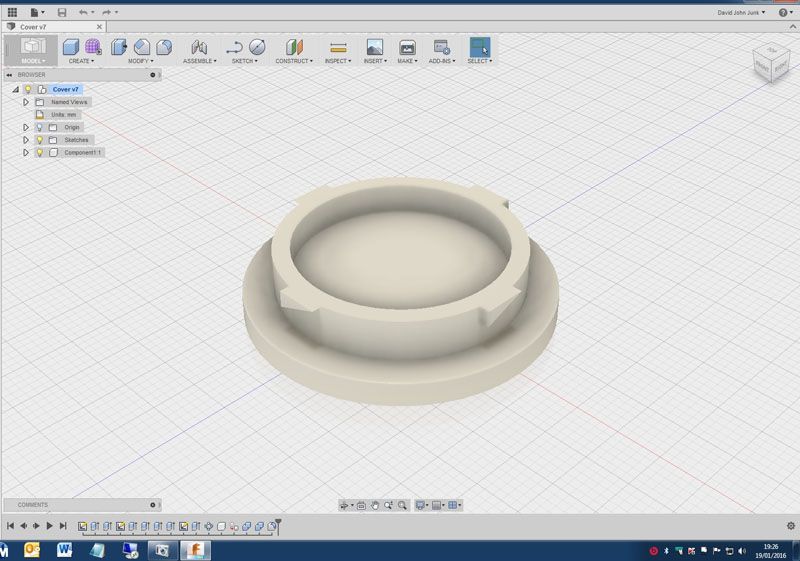Open the David John user account dropdown
Viewport: 800px width, 561px height.
point(741,12)
